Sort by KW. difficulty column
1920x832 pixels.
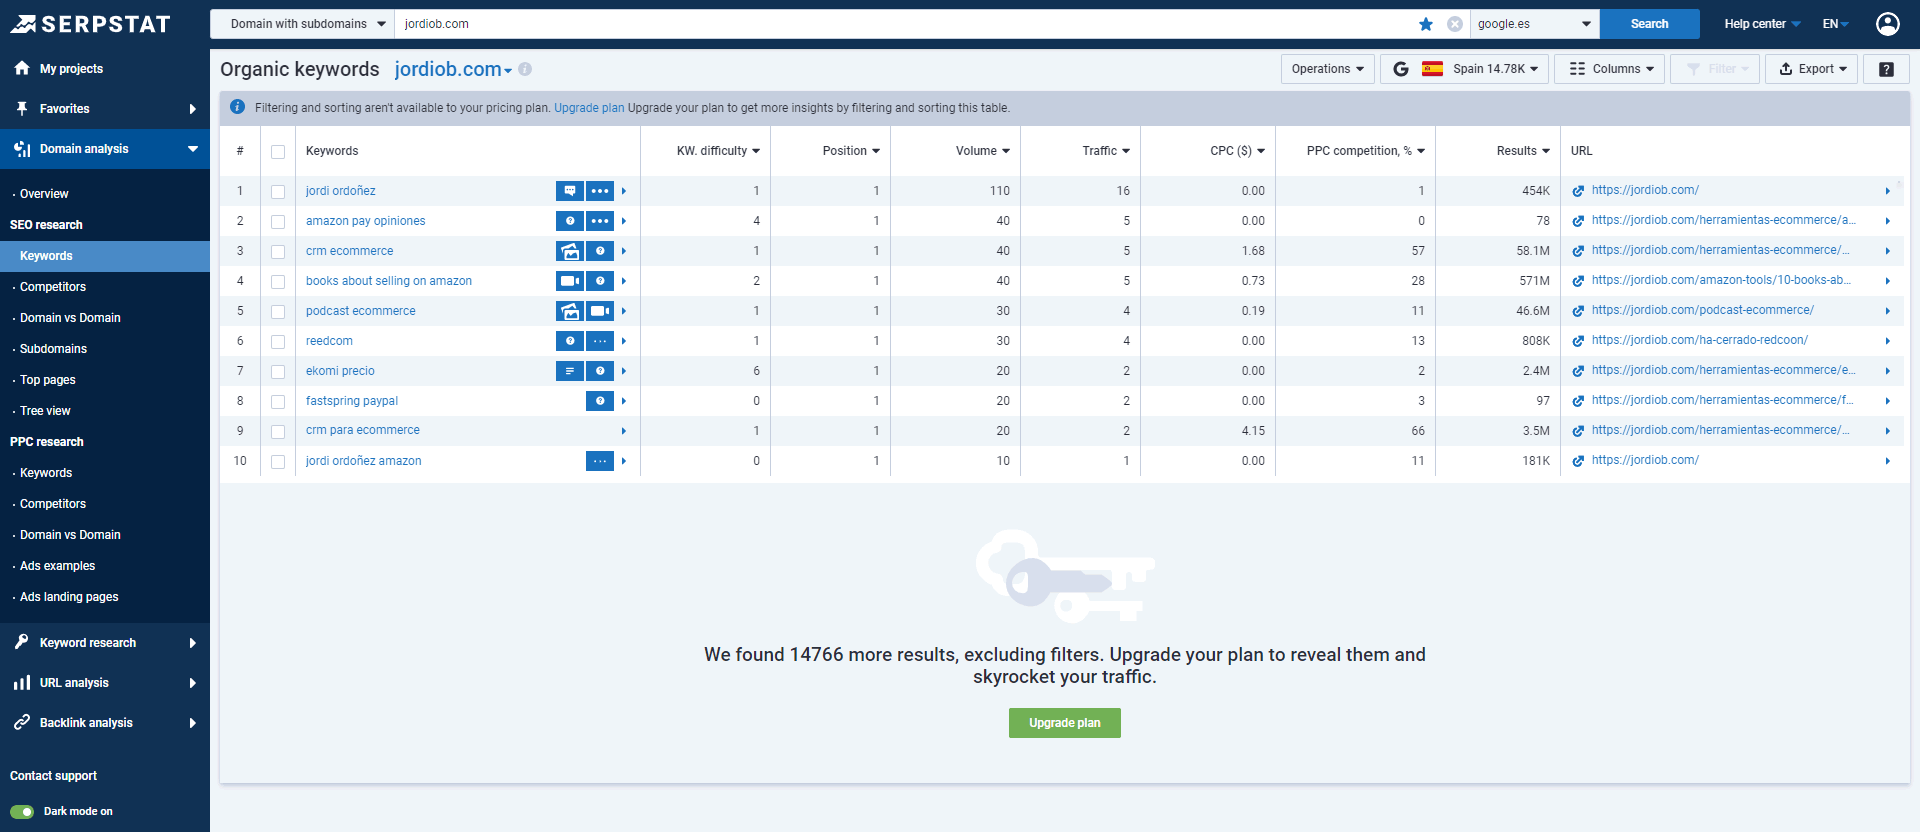(x=718, y=151)
